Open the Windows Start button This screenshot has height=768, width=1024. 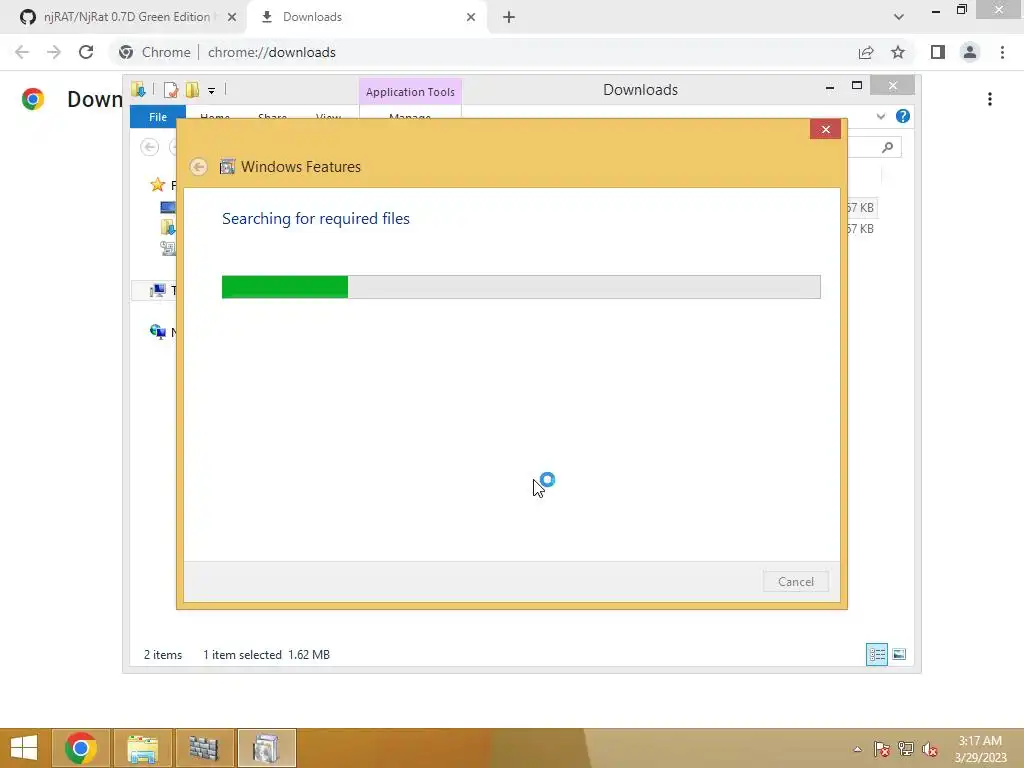tap(24, 748)
